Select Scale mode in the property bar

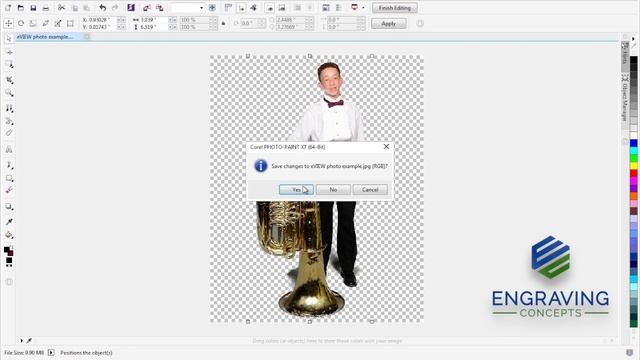tap(33, 24)
